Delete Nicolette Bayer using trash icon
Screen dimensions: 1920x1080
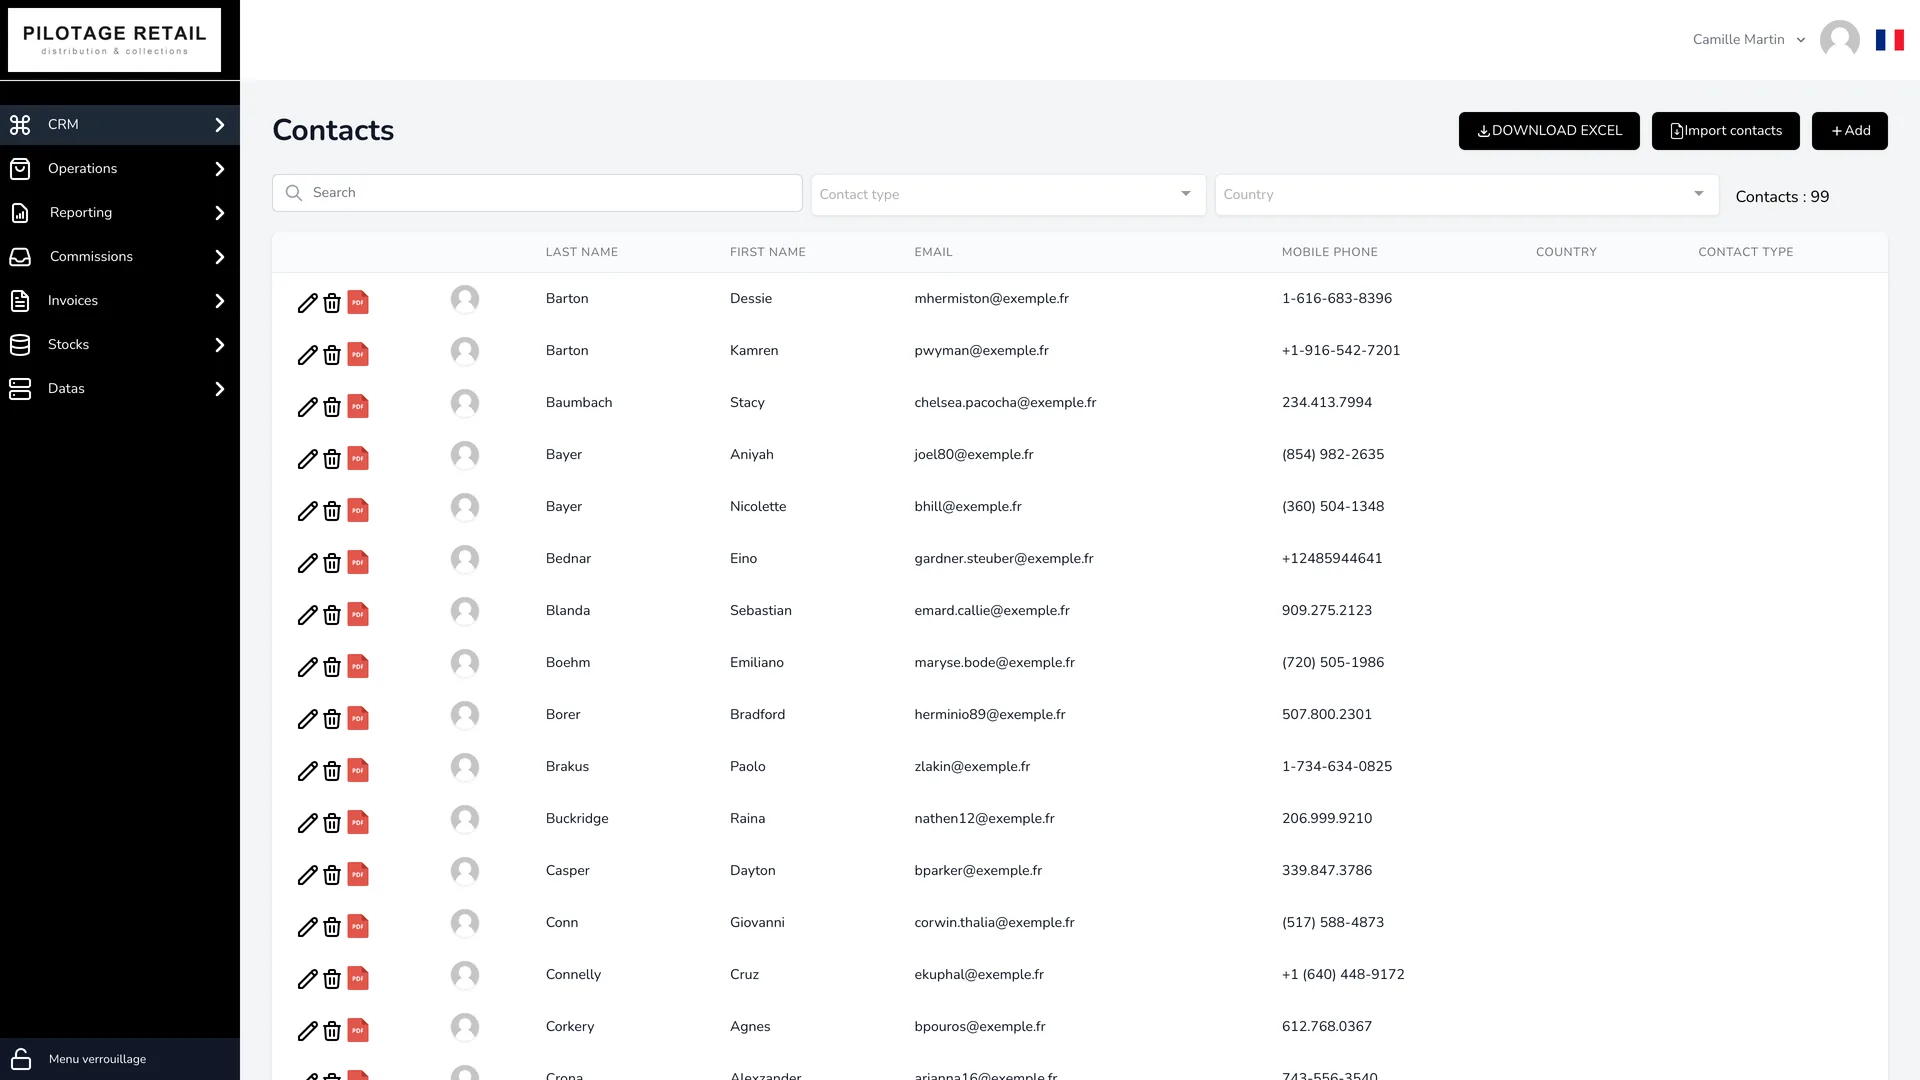pyautogui.click(x=332, y=511)
